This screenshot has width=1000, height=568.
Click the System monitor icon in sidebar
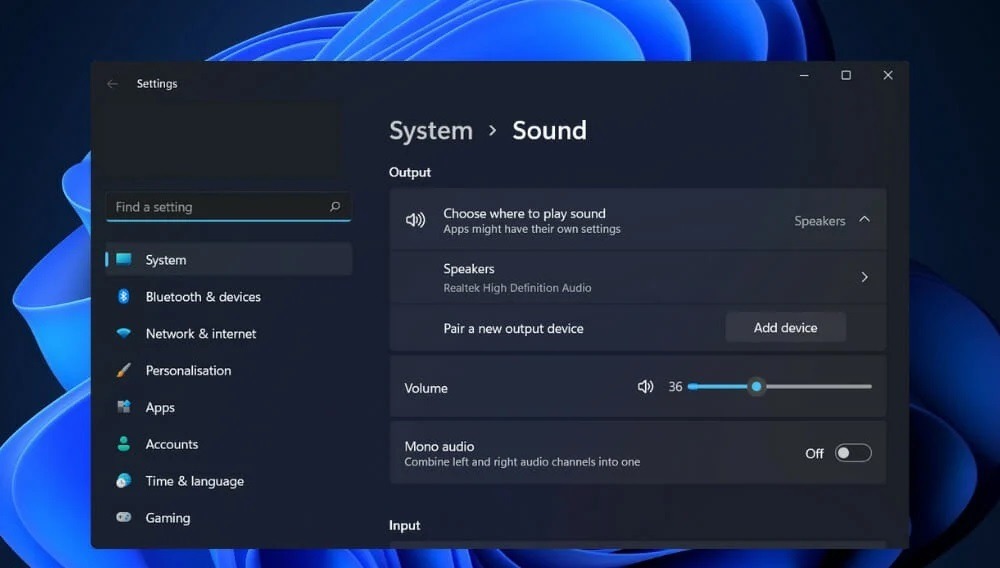point(124,259)
